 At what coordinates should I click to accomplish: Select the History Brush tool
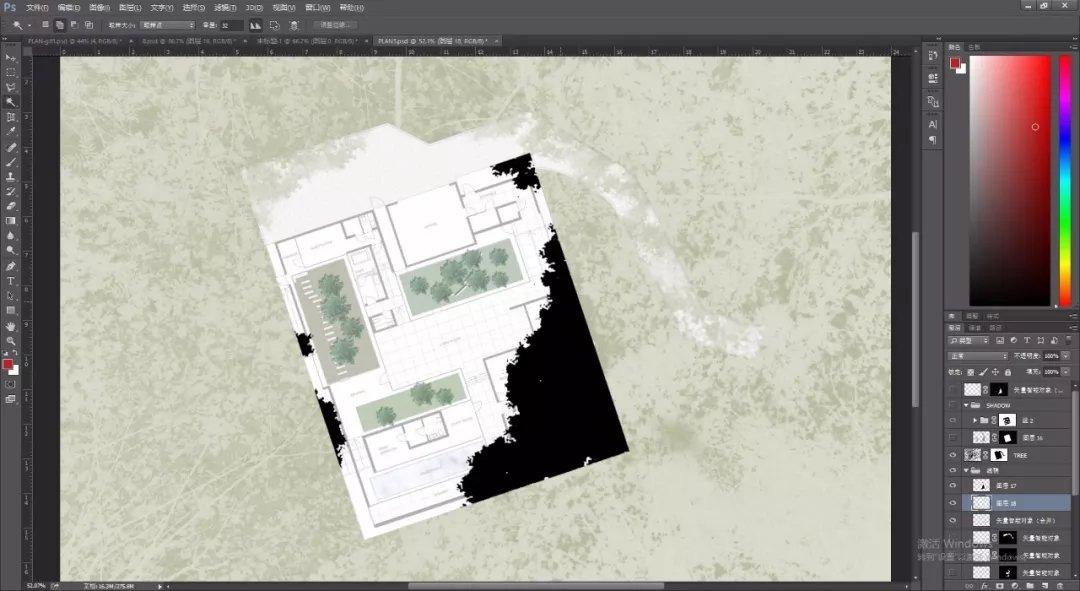pos(10,191)
